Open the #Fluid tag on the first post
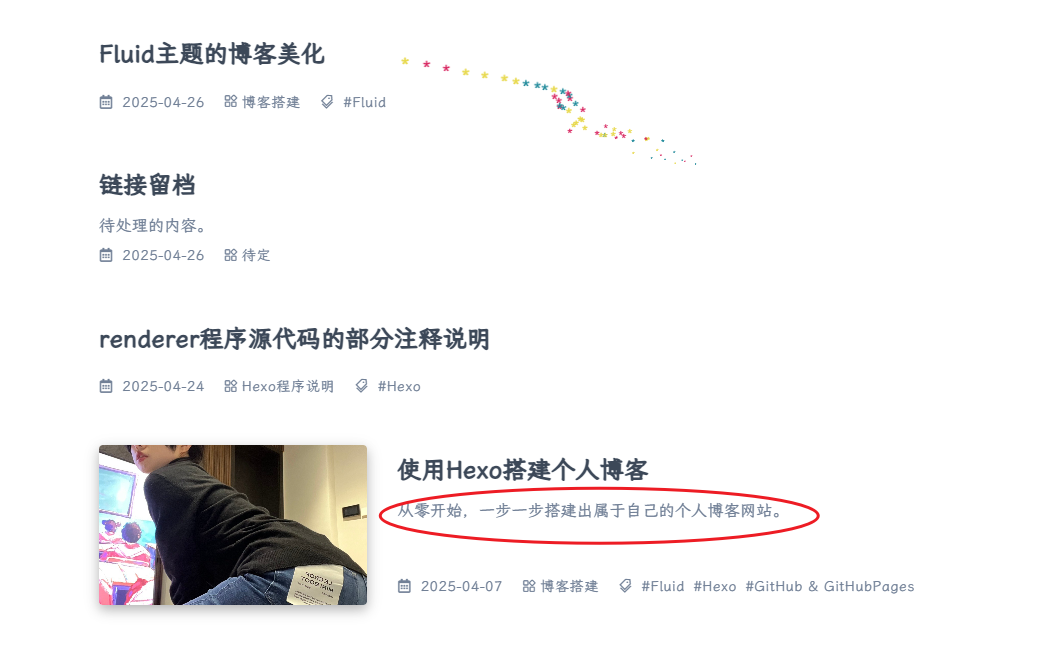This screenshot has width=1040, height=656. 364,102
